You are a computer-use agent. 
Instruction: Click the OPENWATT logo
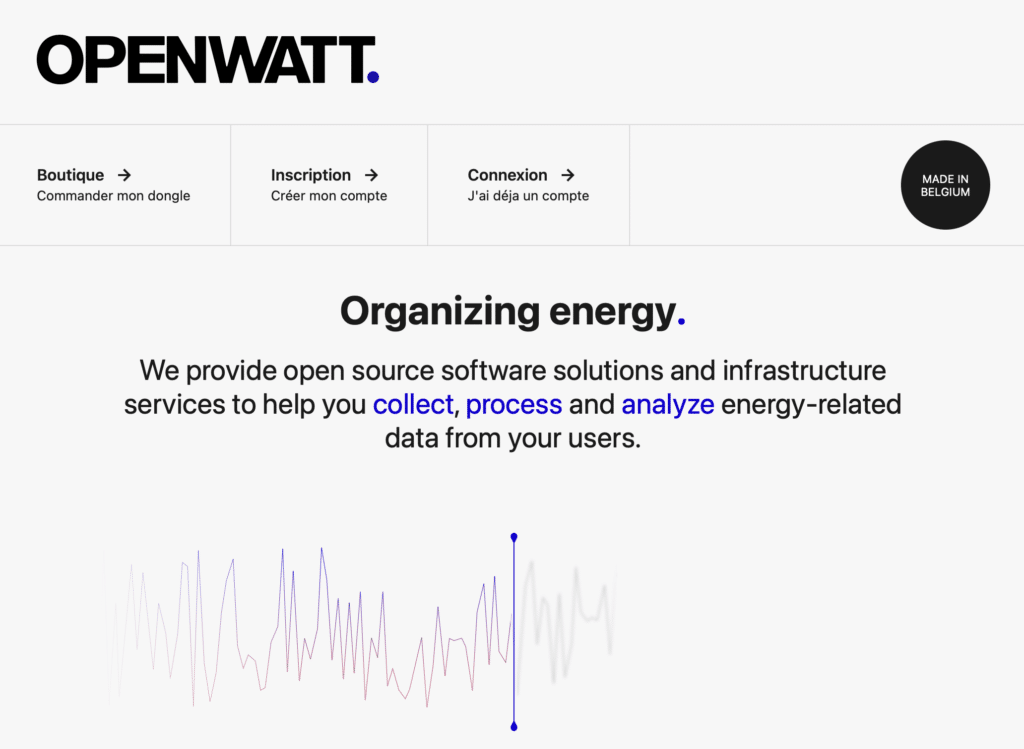pyautogui.click(x=205, y=60)
